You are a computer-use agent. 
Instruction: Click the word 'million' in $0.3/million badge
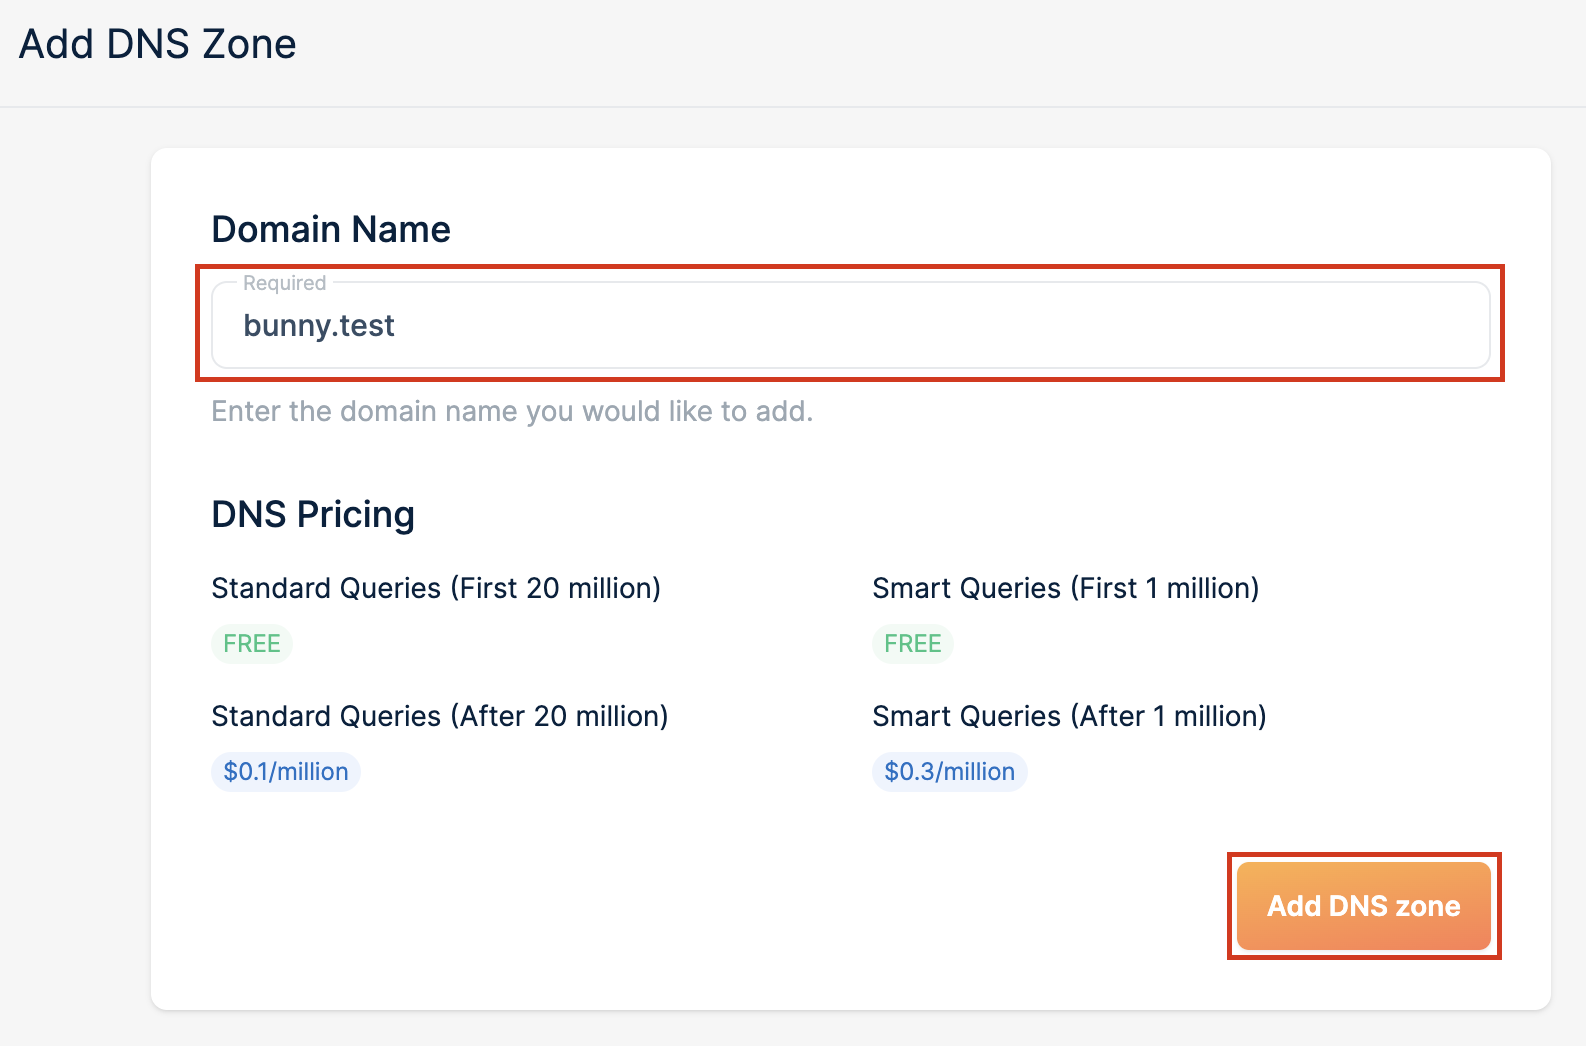[978, 772]
